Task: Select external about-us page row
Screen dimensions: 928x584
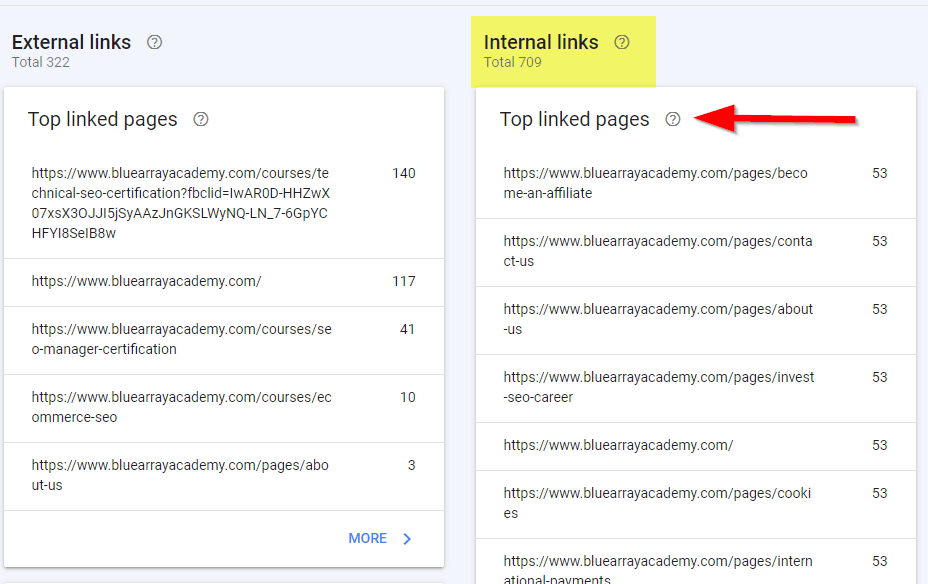Action: click(224, 476)
